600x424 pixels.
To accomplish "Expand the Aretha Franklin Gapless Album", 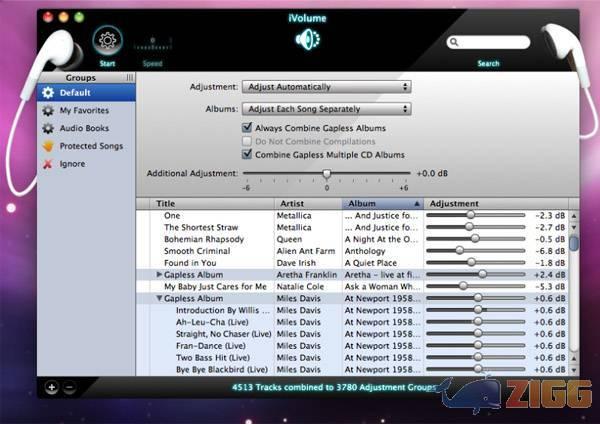I will [160, 274].
